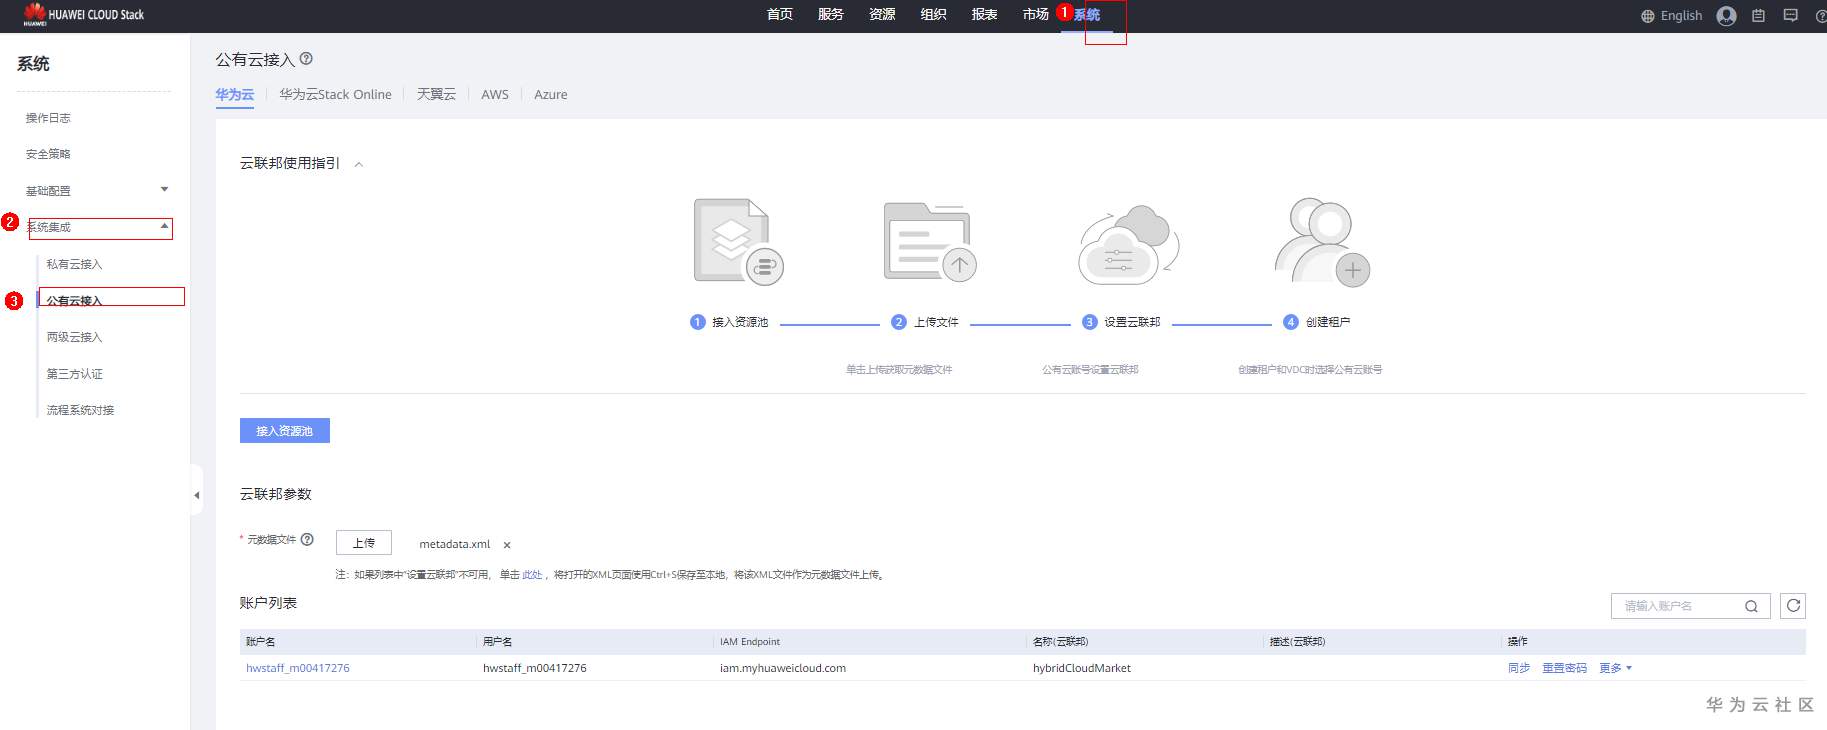The width and height of the screenshot is (1827, 730).
Task: Open 安全策略 in the sidebar
Action: pos(48,154)
